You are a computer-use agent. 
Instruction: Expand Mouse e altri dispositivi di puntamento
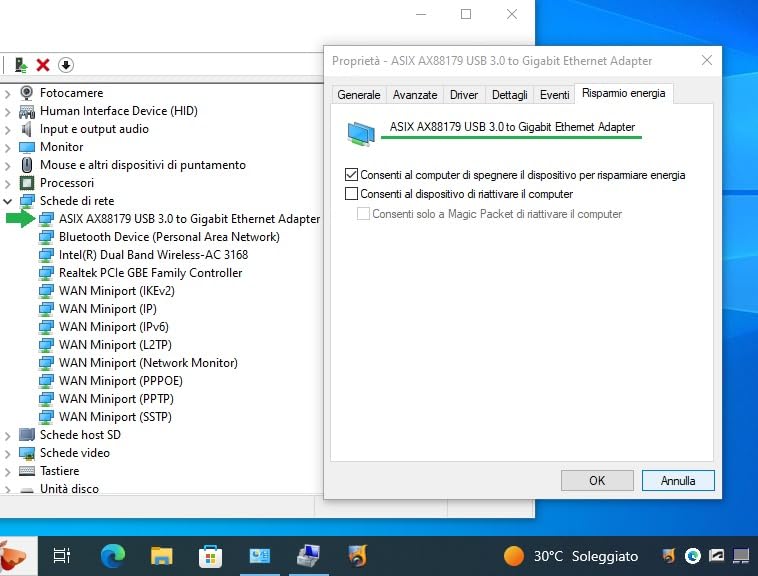[7, 166]
